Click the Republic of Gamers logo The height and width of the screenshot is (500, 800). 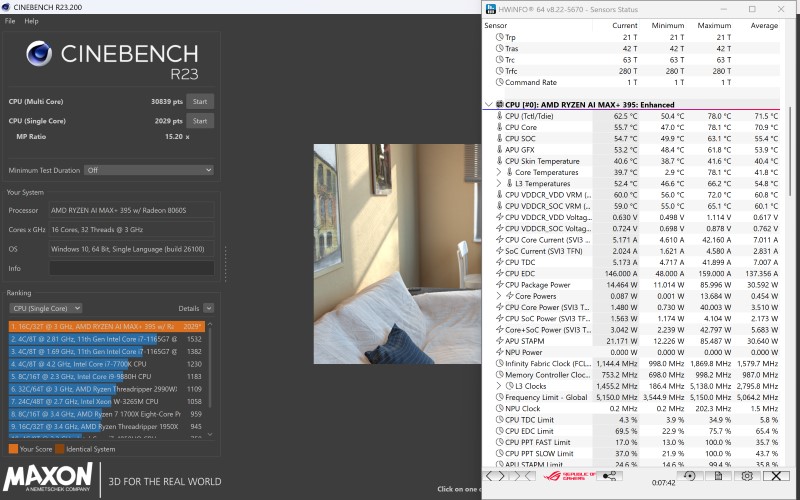(569, 476)
